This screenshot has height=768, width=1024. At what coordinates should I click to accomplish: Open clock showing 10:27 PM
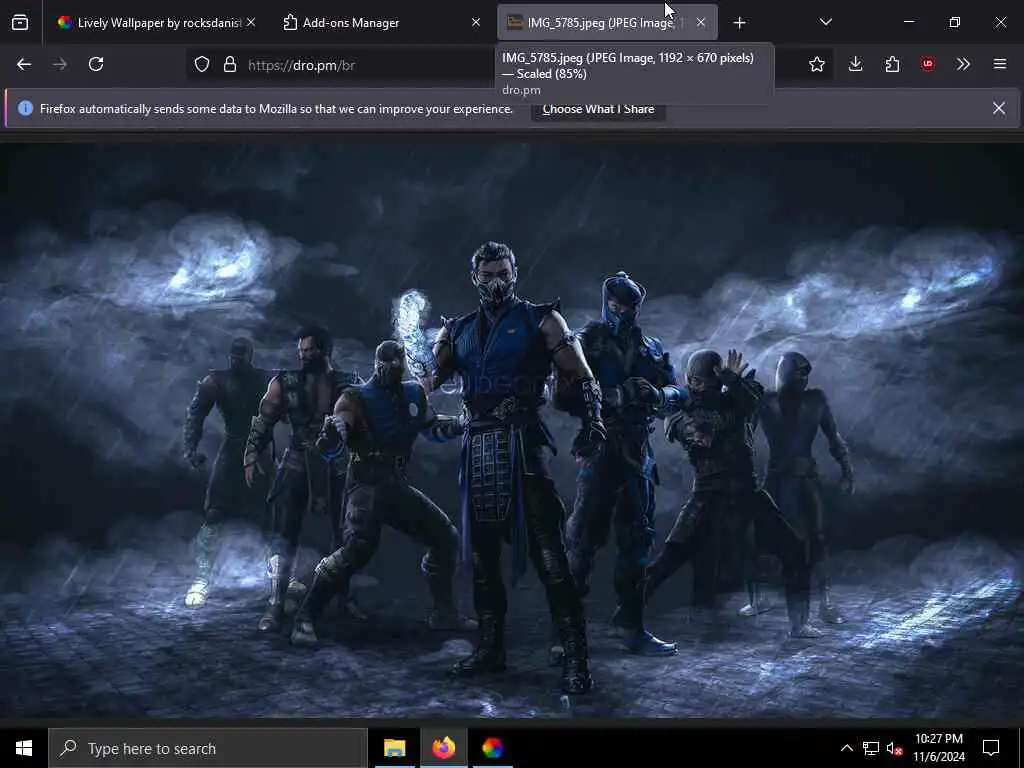(x=938, y=748)
